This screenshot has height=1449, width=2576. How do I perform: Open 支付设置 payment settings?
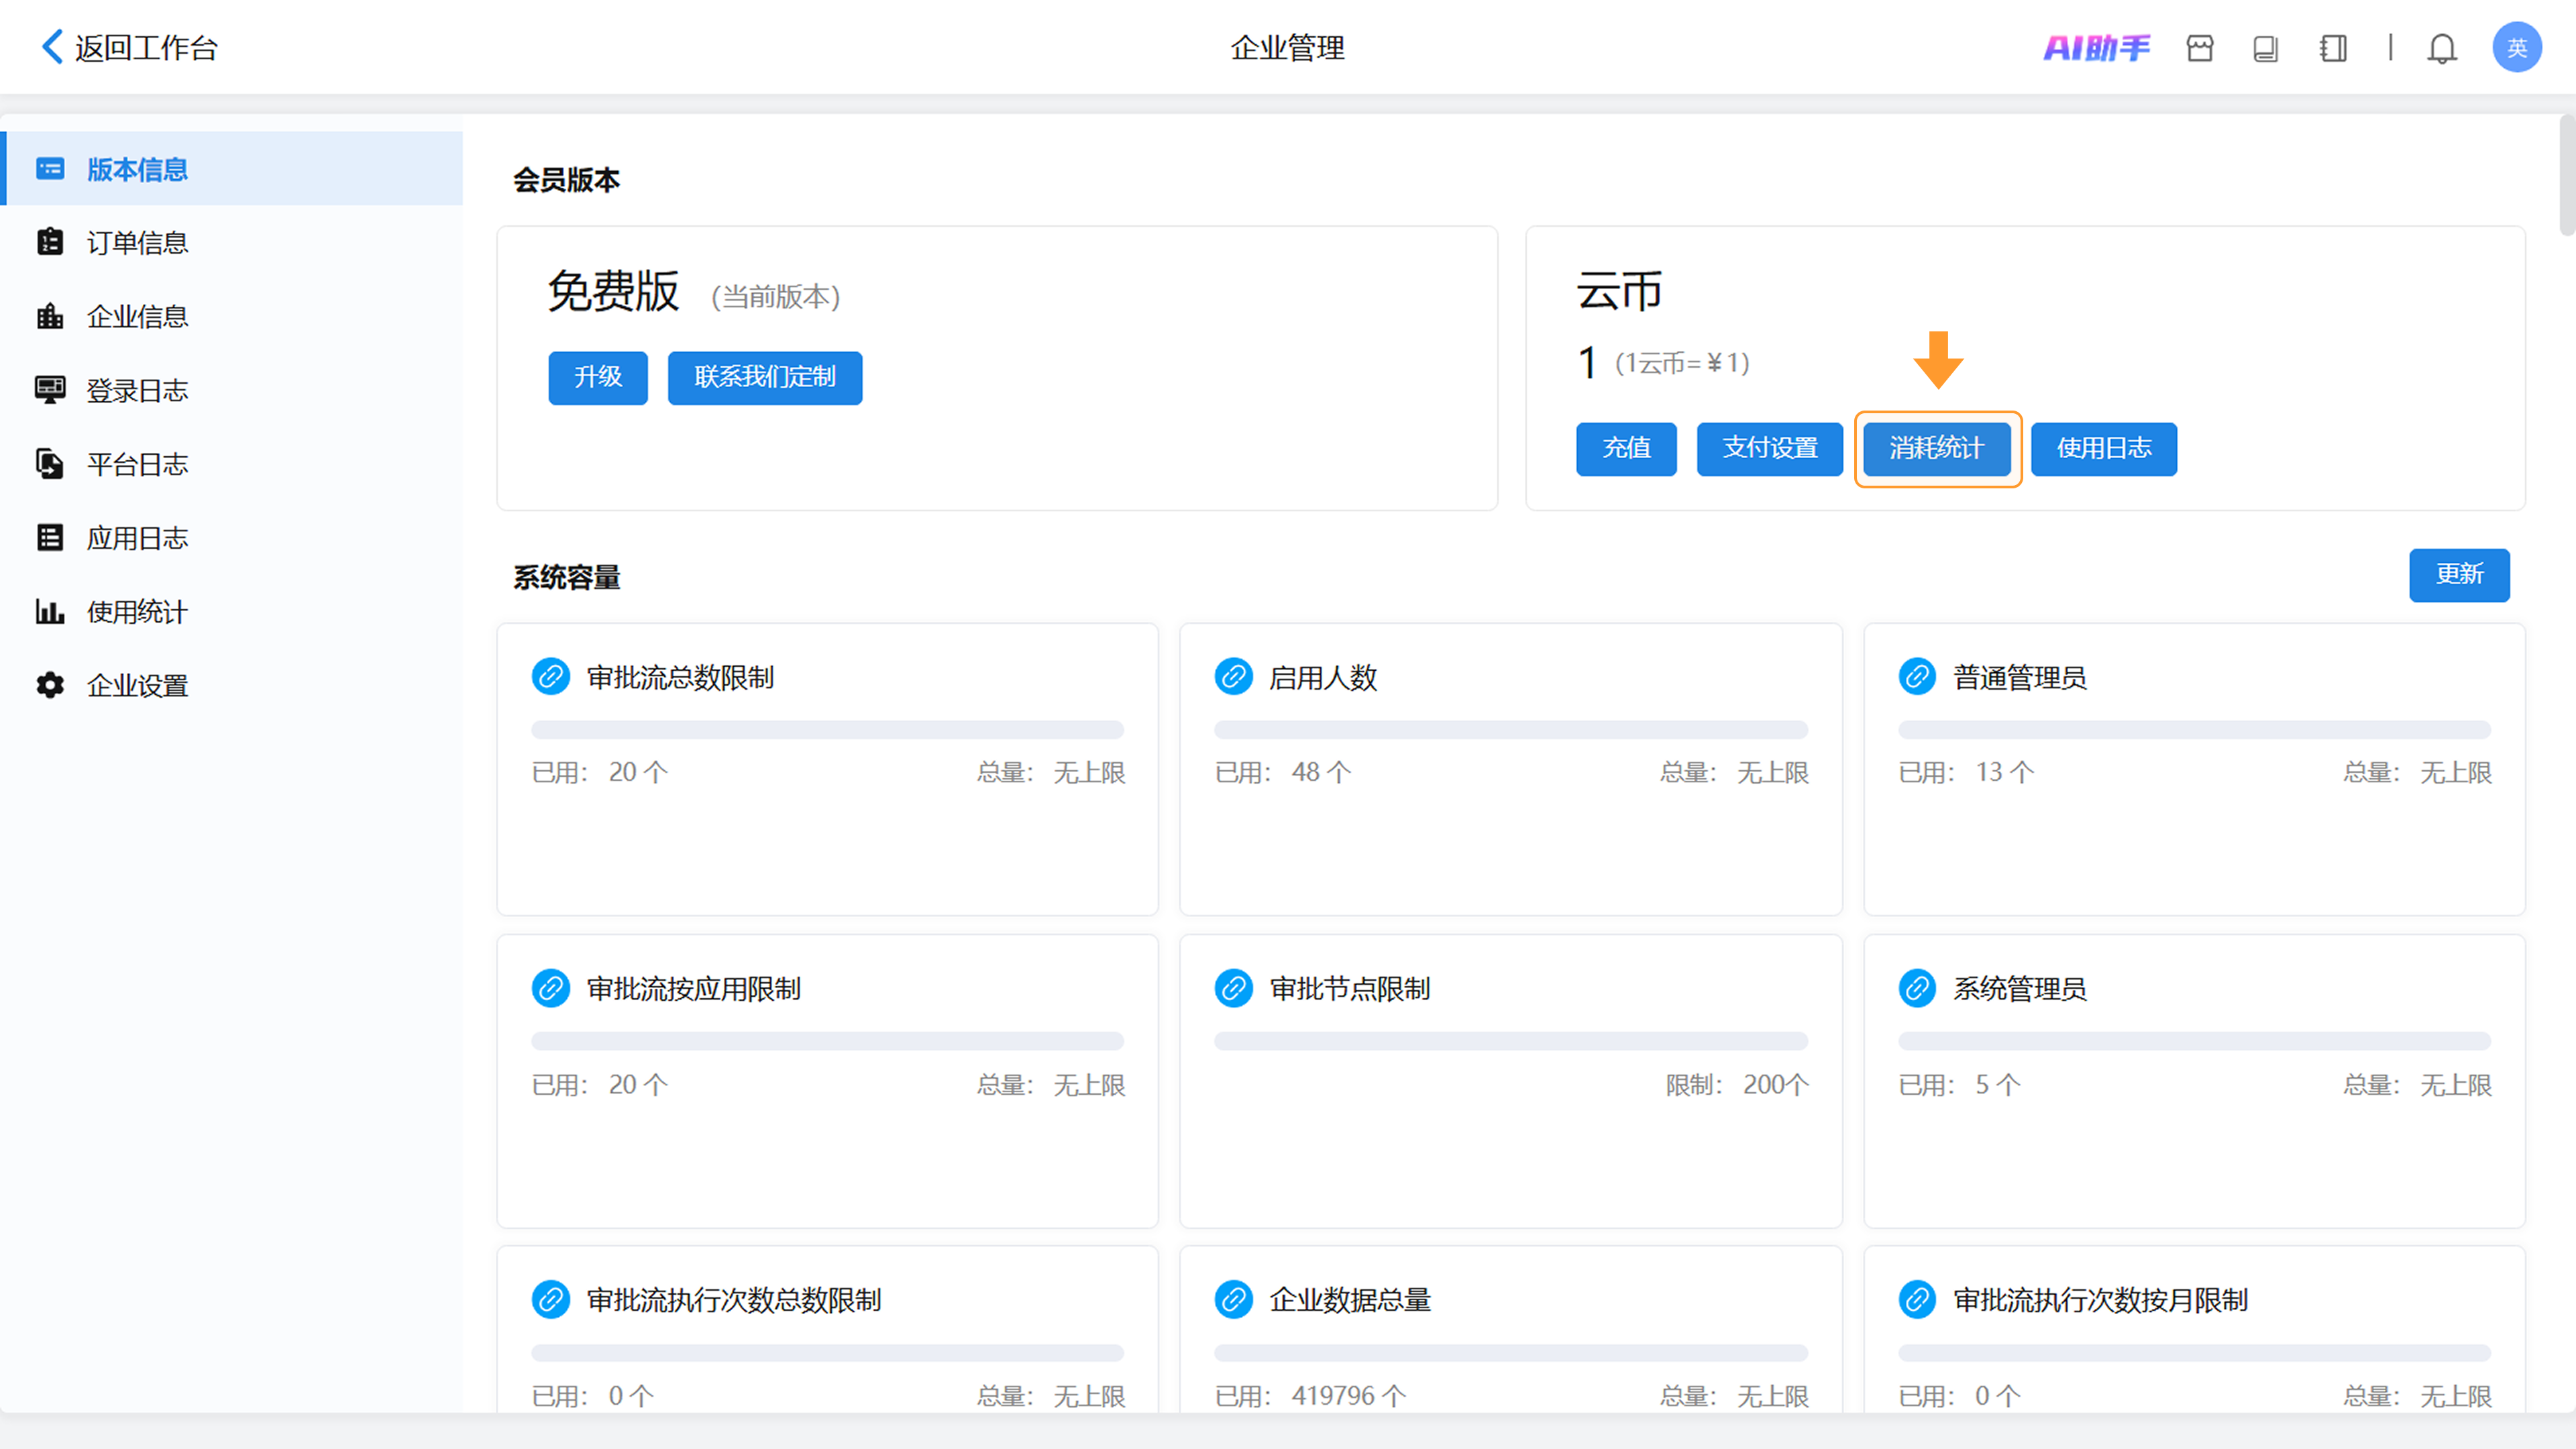pos(1770,448)
